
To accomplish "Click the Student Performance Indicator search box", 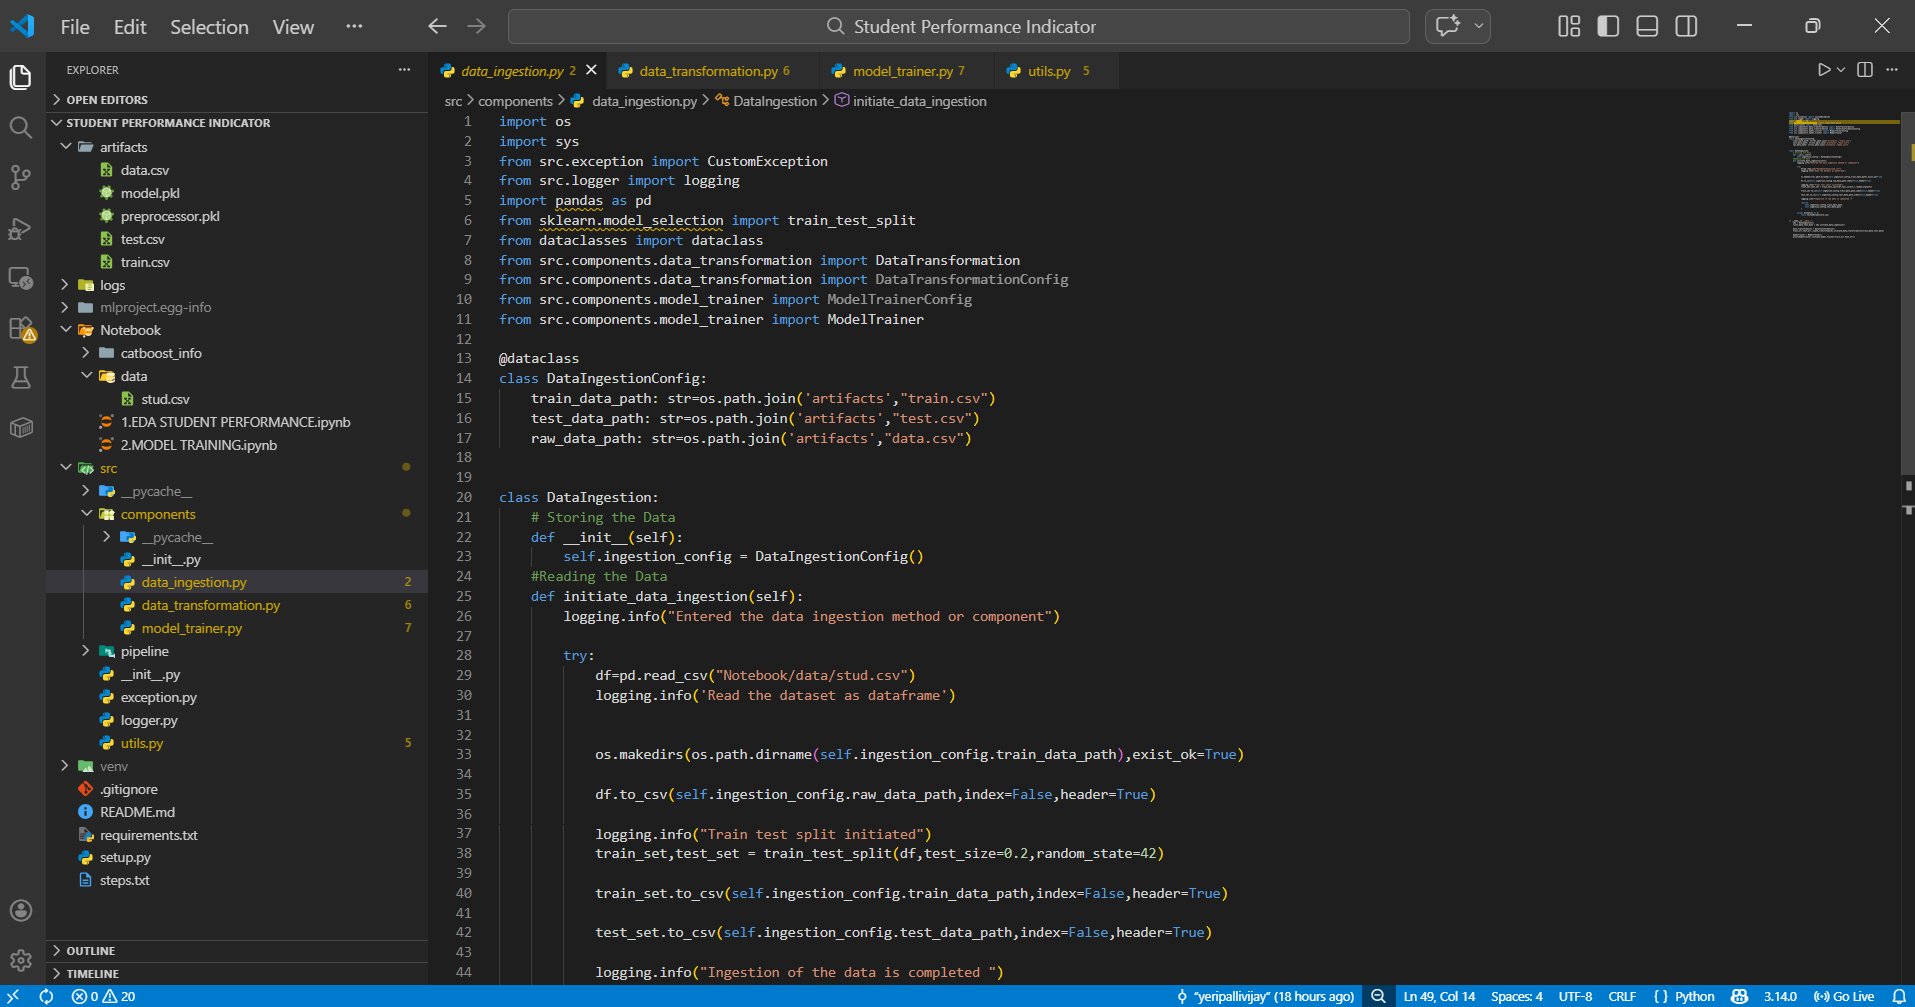I will (959, 27).
